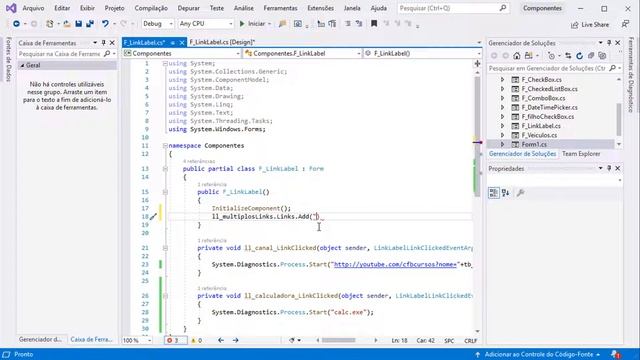Expand the F_LinkLabel.cs tree node
Viewport: 640px width, 360px height.
502,126
